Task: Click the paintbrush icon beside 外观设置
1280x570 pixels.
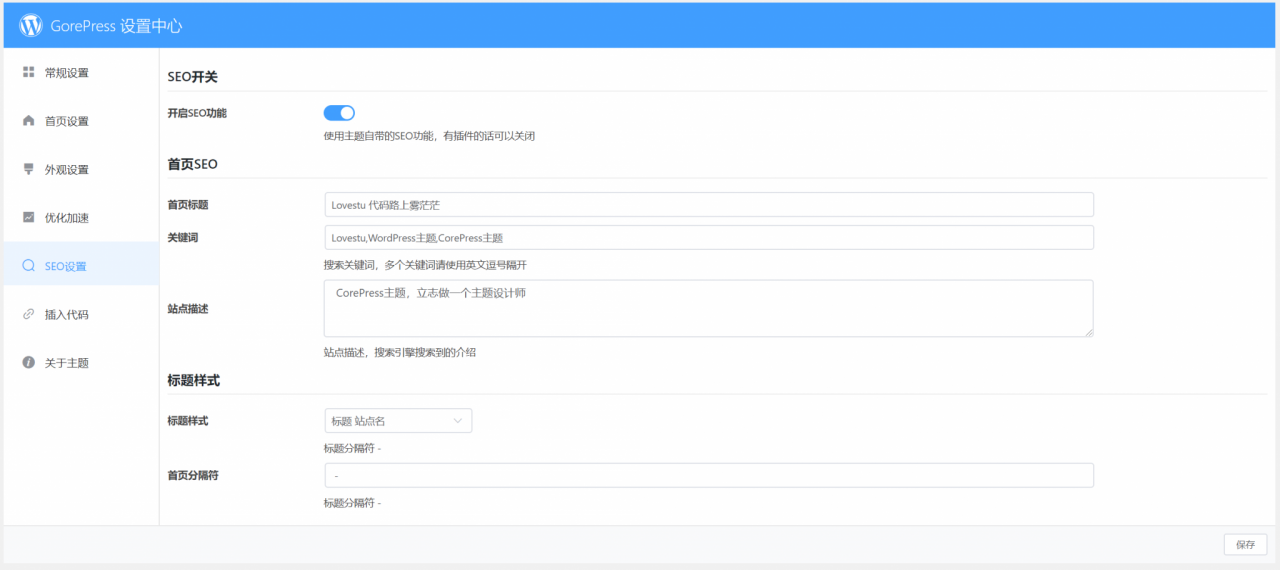Action: coord(29,169)
